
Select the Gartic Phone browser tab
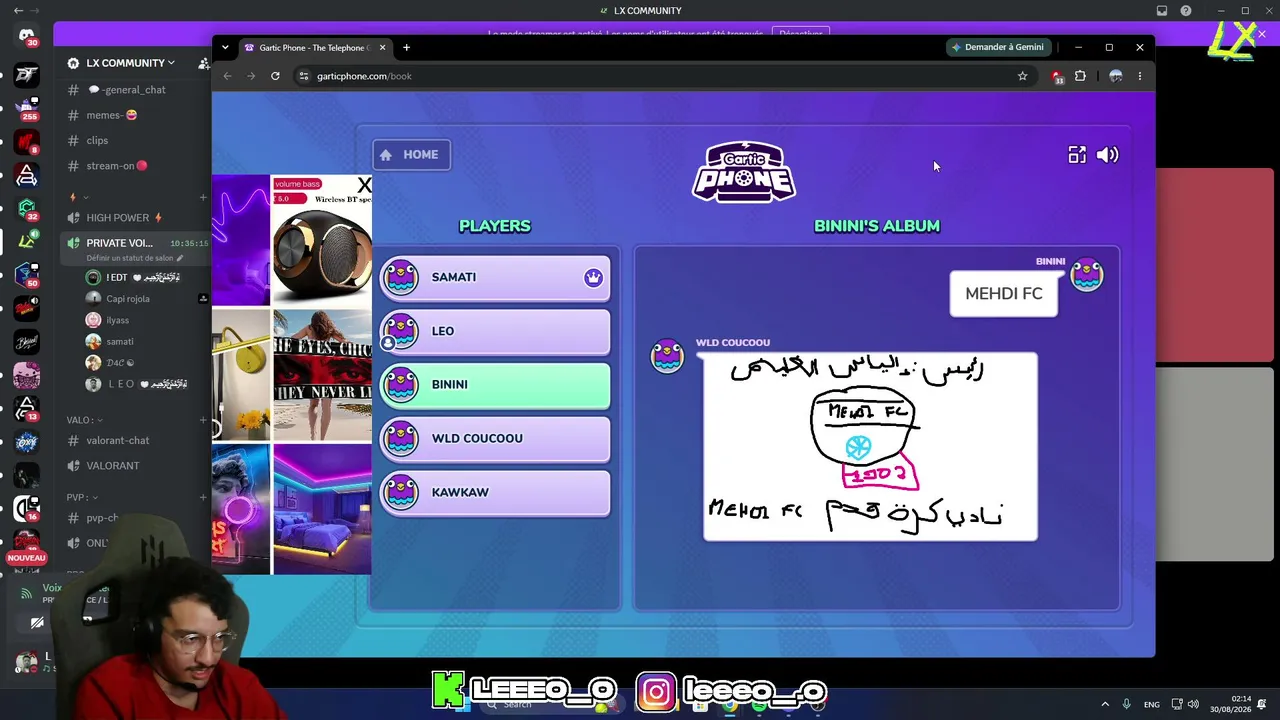pos(315,47)
